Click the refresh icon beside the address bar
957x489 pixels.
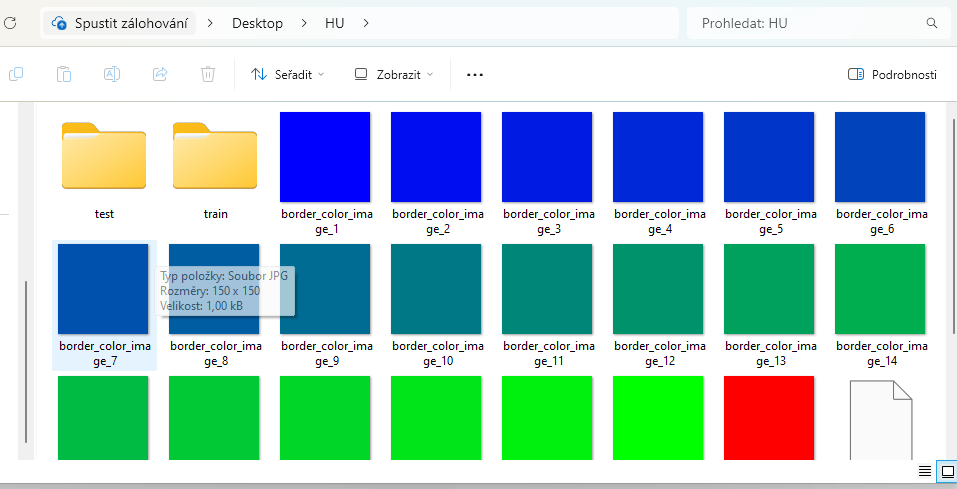(8, 23)
